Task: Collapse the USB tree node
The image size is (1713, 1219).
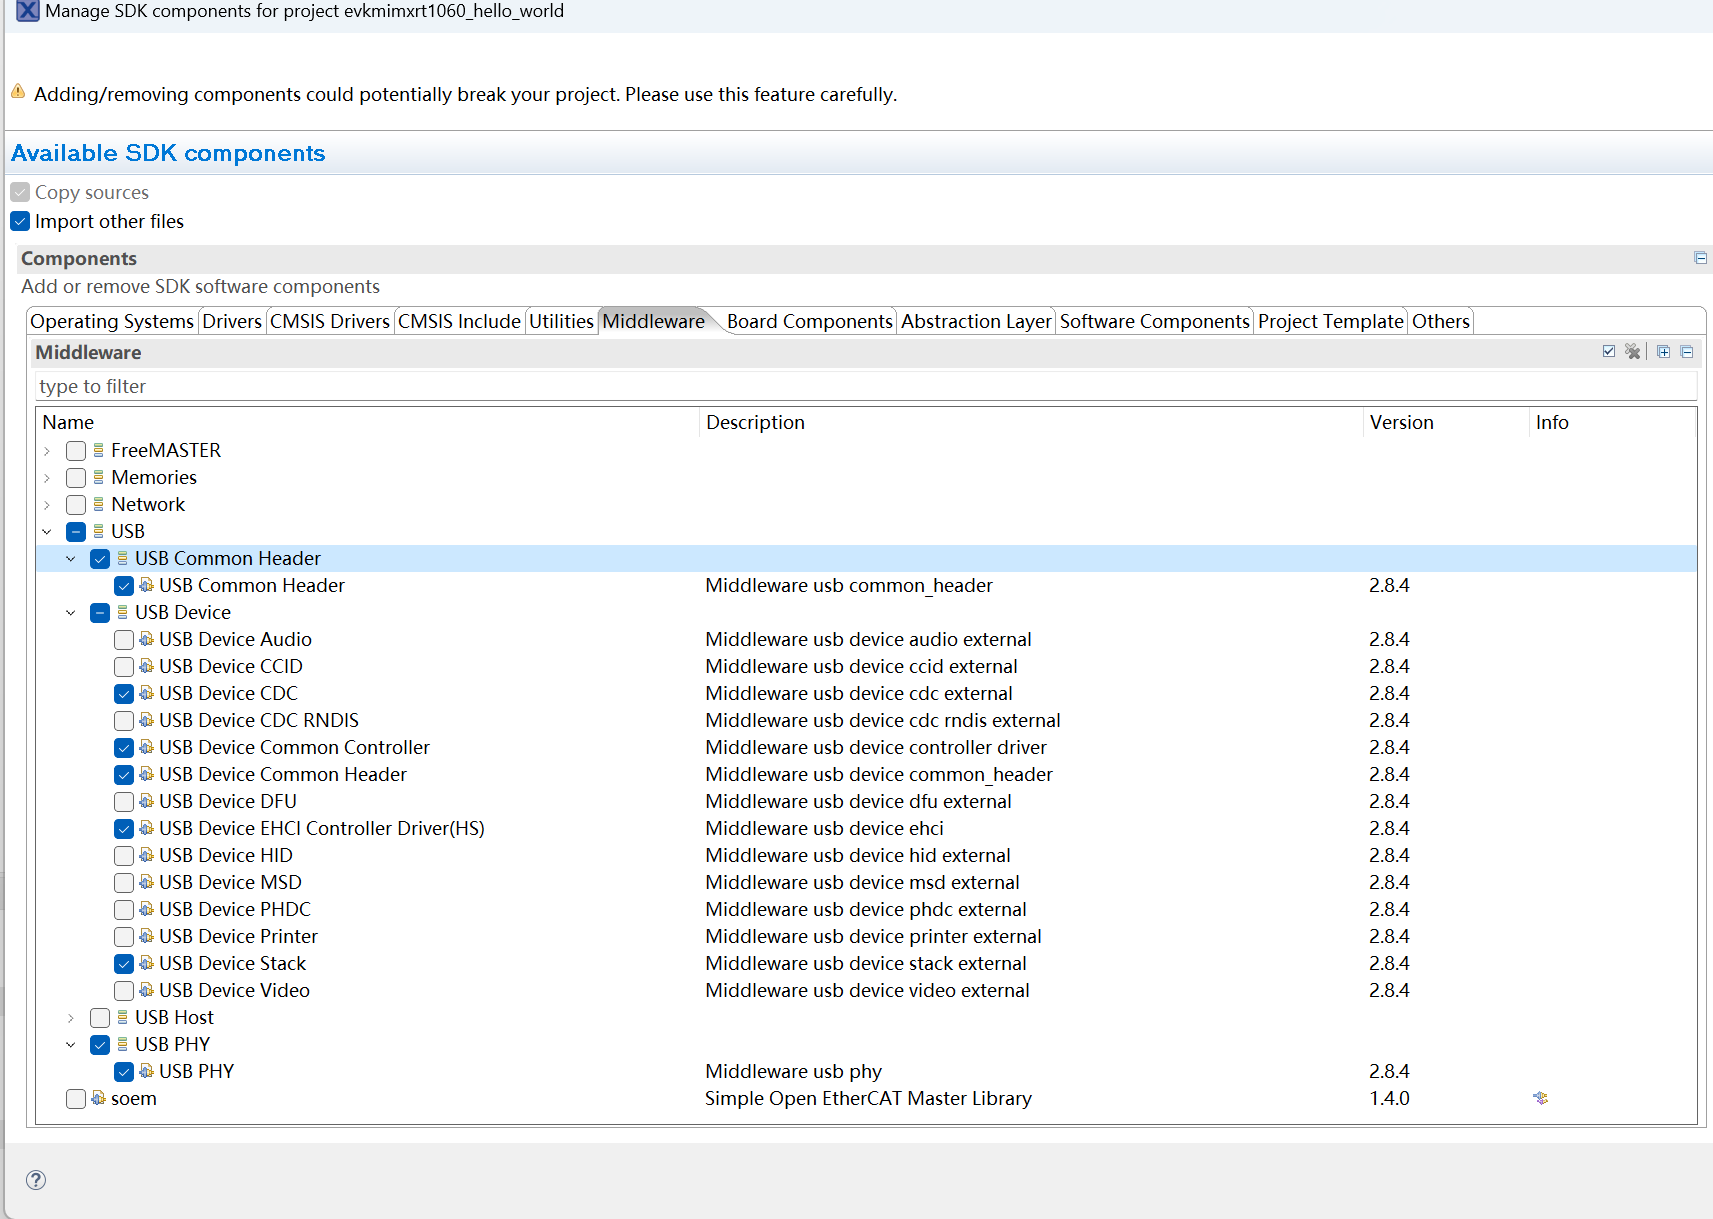Action: pyautogui.click(x=47, y=531)
